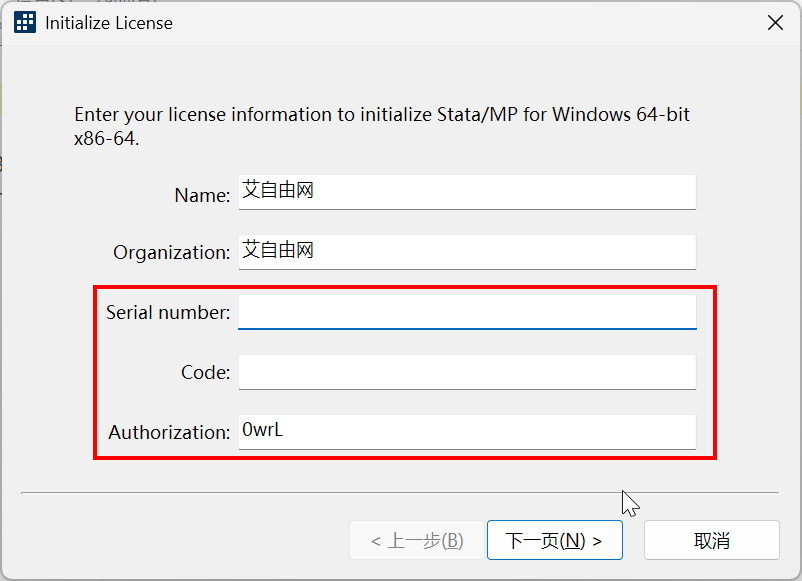Click the empty area of the title bar

click(x=450, y=23)
